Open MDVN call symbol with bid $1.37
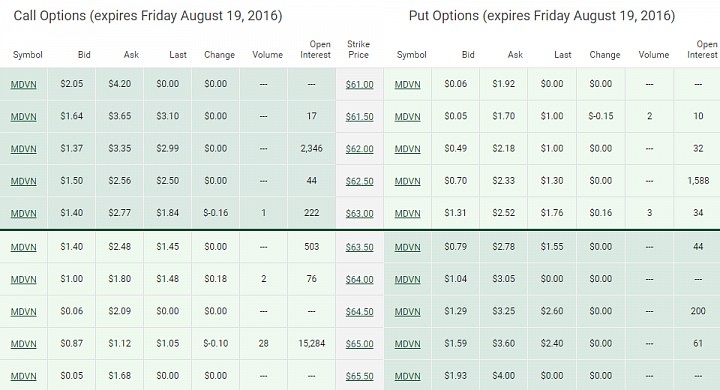 click(23, 149)
